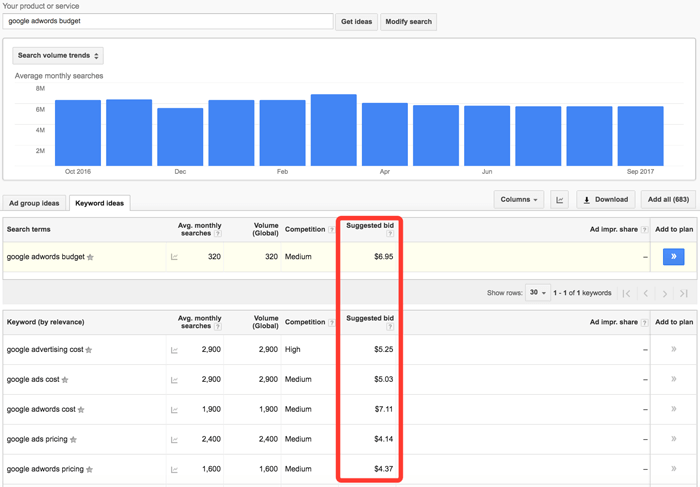Go to the next page of keywords
Viewport: 700px width, 487px height.
[x=665, y=293]
